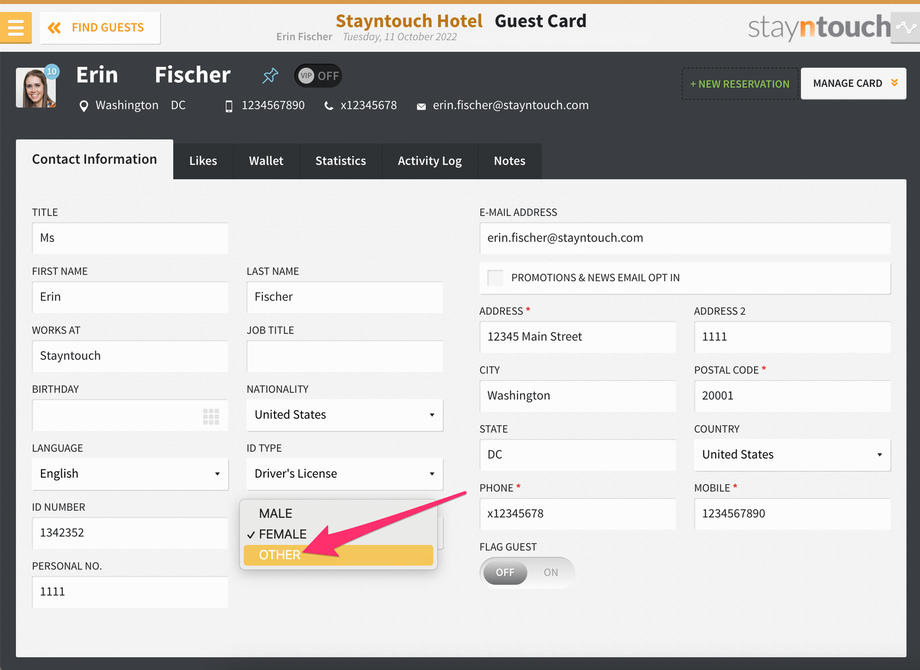This screenshot has width=920, height=670.
Task: Open the ID Type dropdown
Action: pyautogui.click(x=344, y=473)
